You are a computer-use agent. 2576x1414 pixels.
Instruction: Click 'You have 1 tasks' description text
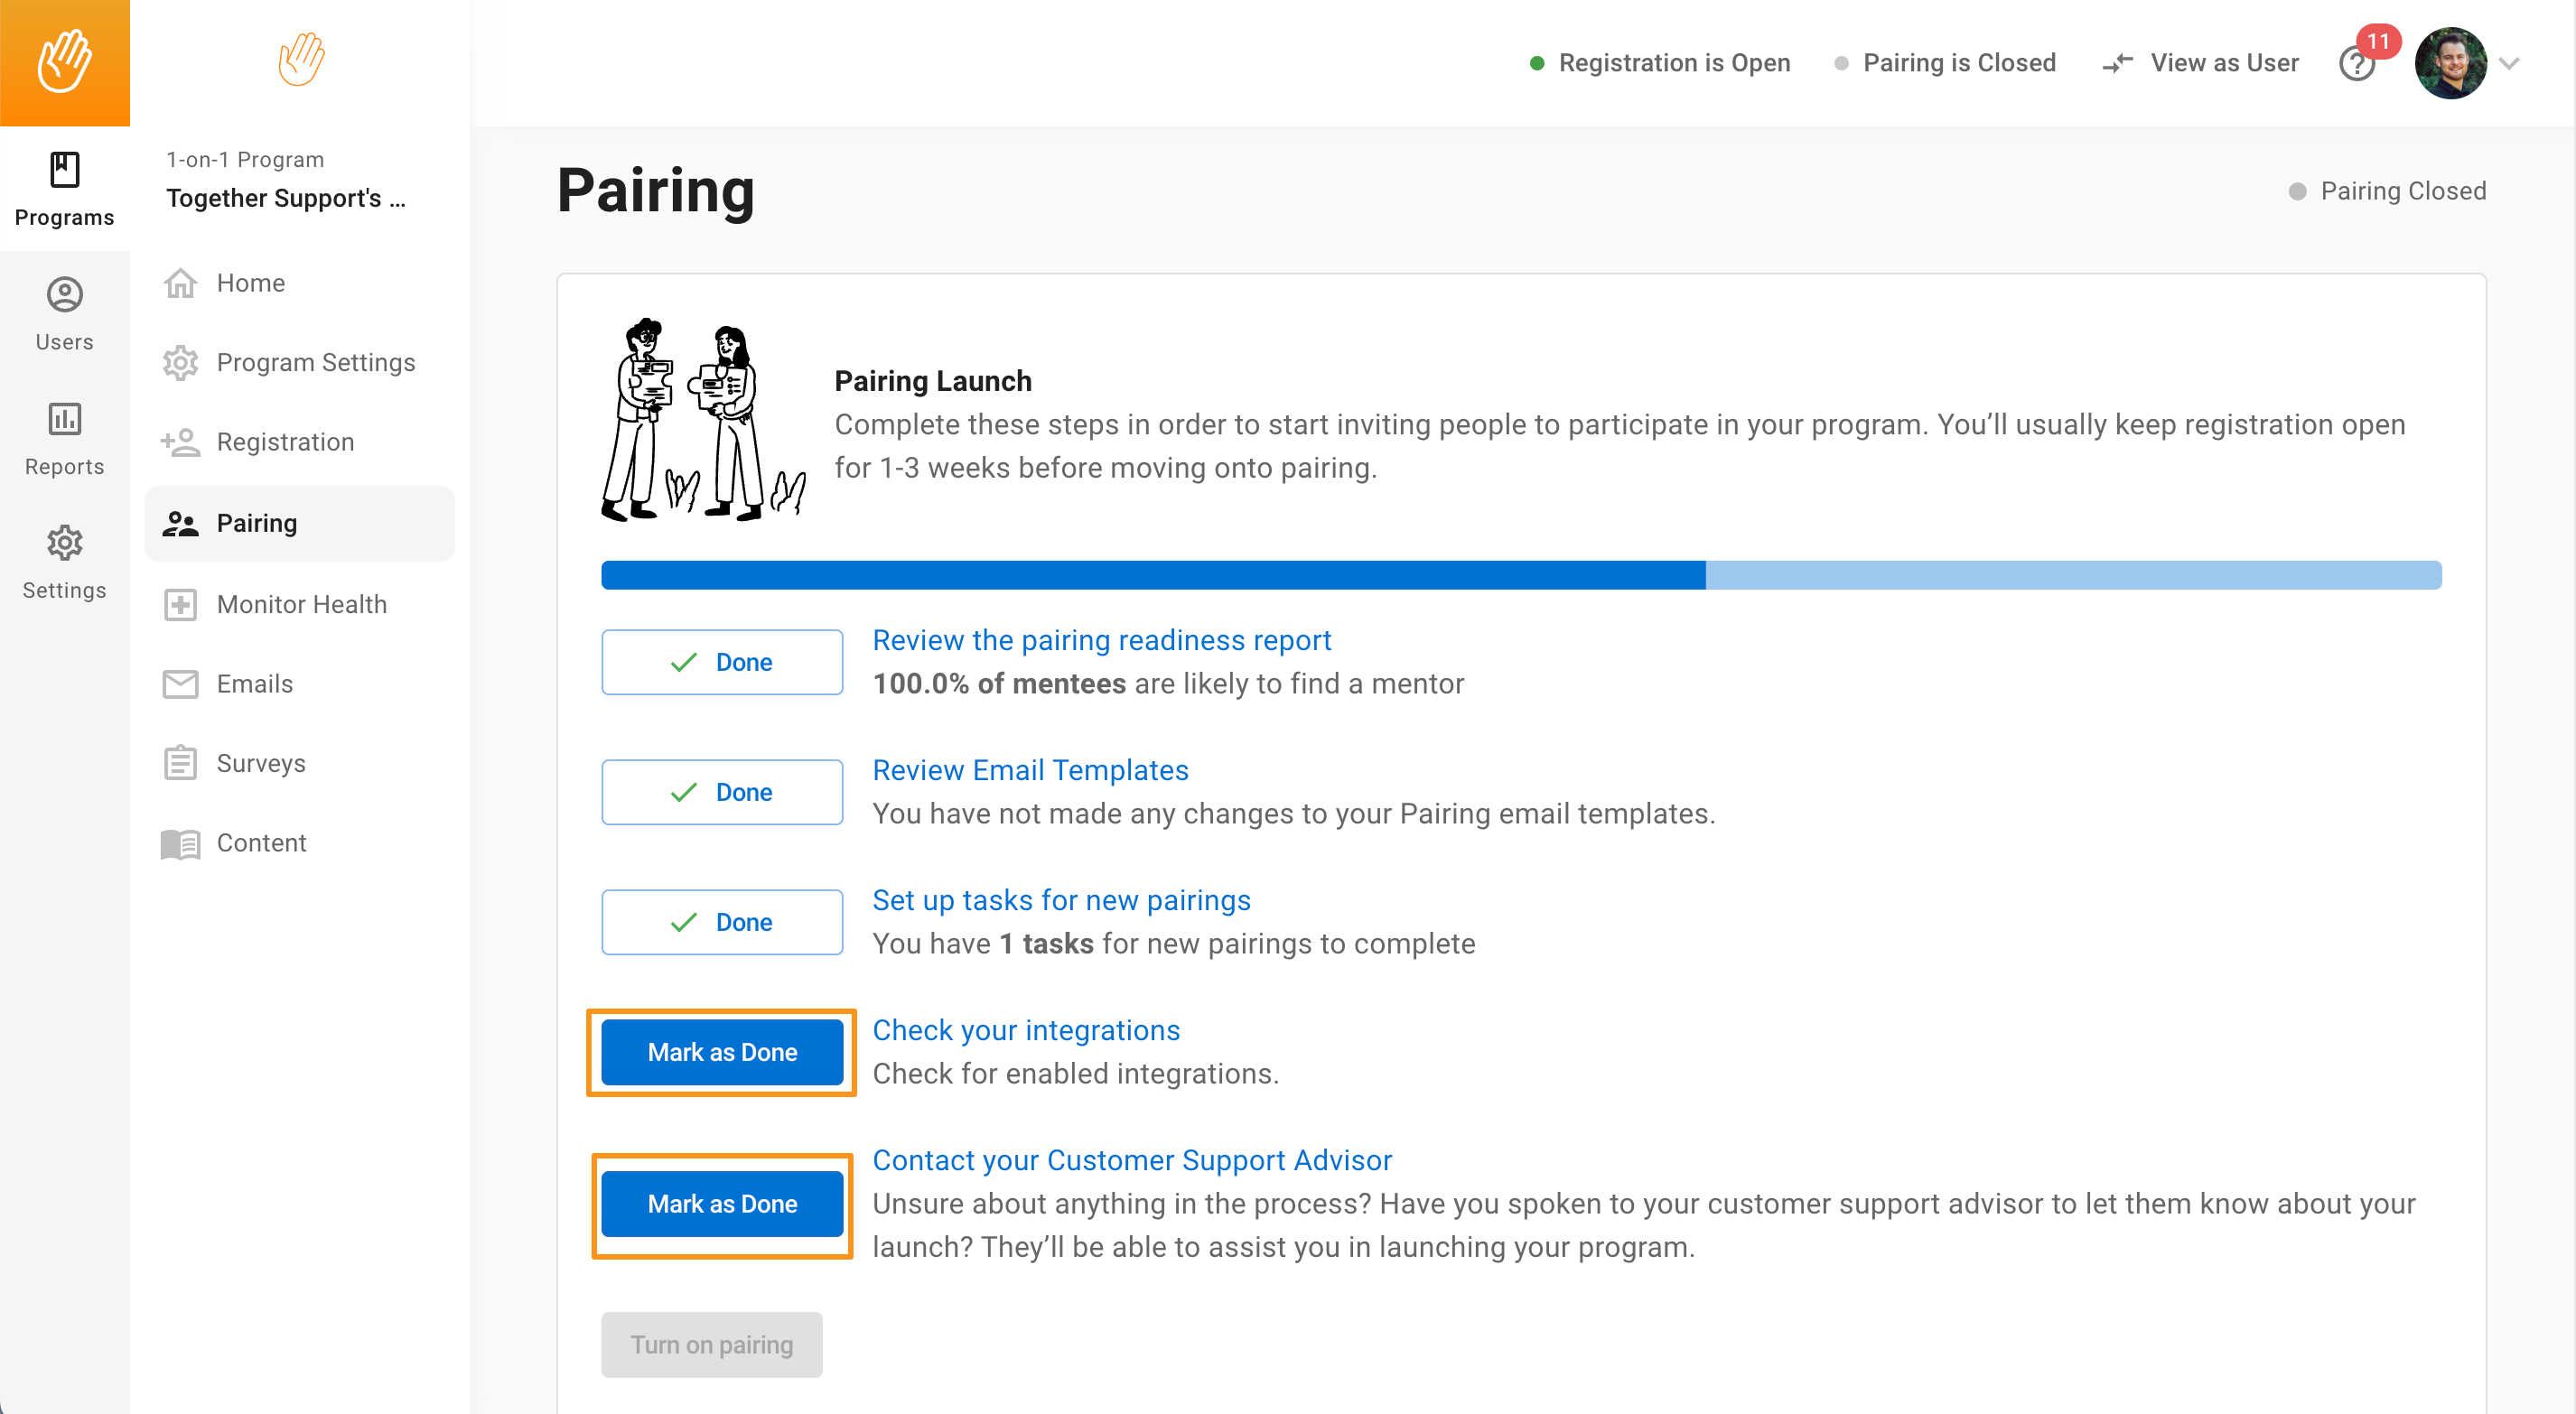[1173, 943]
